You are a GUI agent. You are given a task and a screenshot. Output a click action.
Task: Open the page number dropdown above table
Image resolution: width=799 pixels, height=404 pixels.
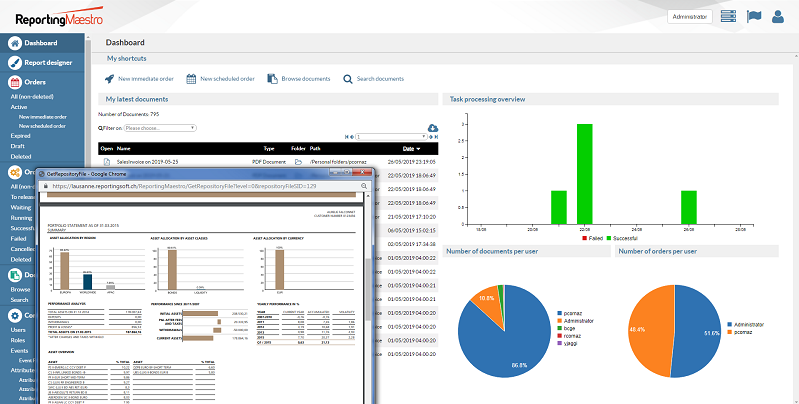pos(390,136)
